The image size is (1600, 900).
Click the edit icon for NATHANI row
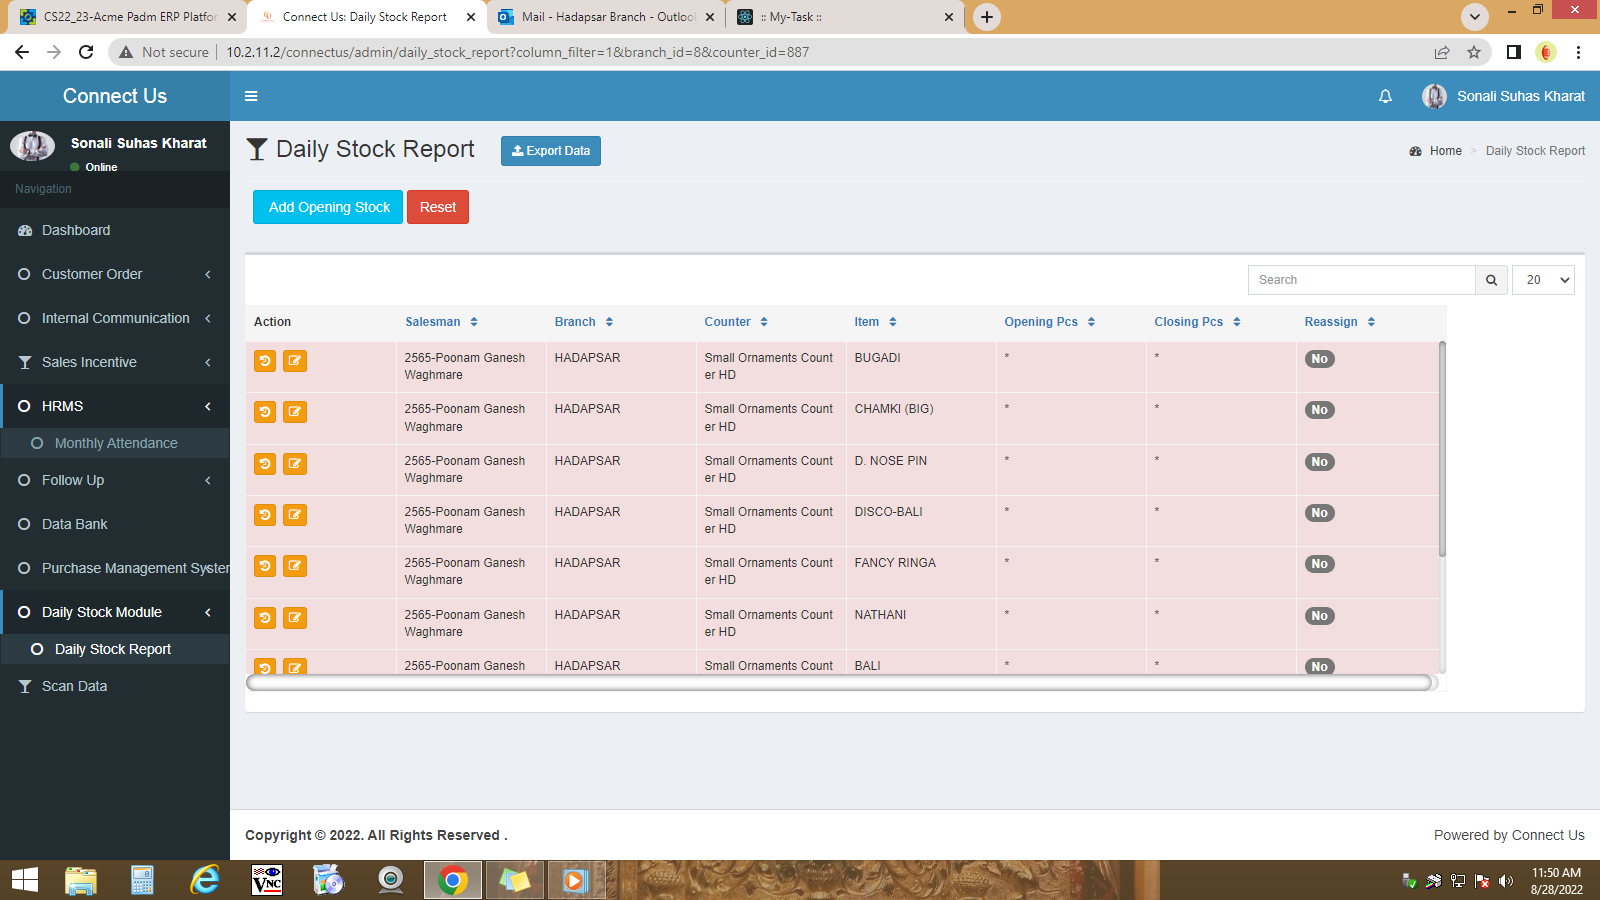click(295, 618)
